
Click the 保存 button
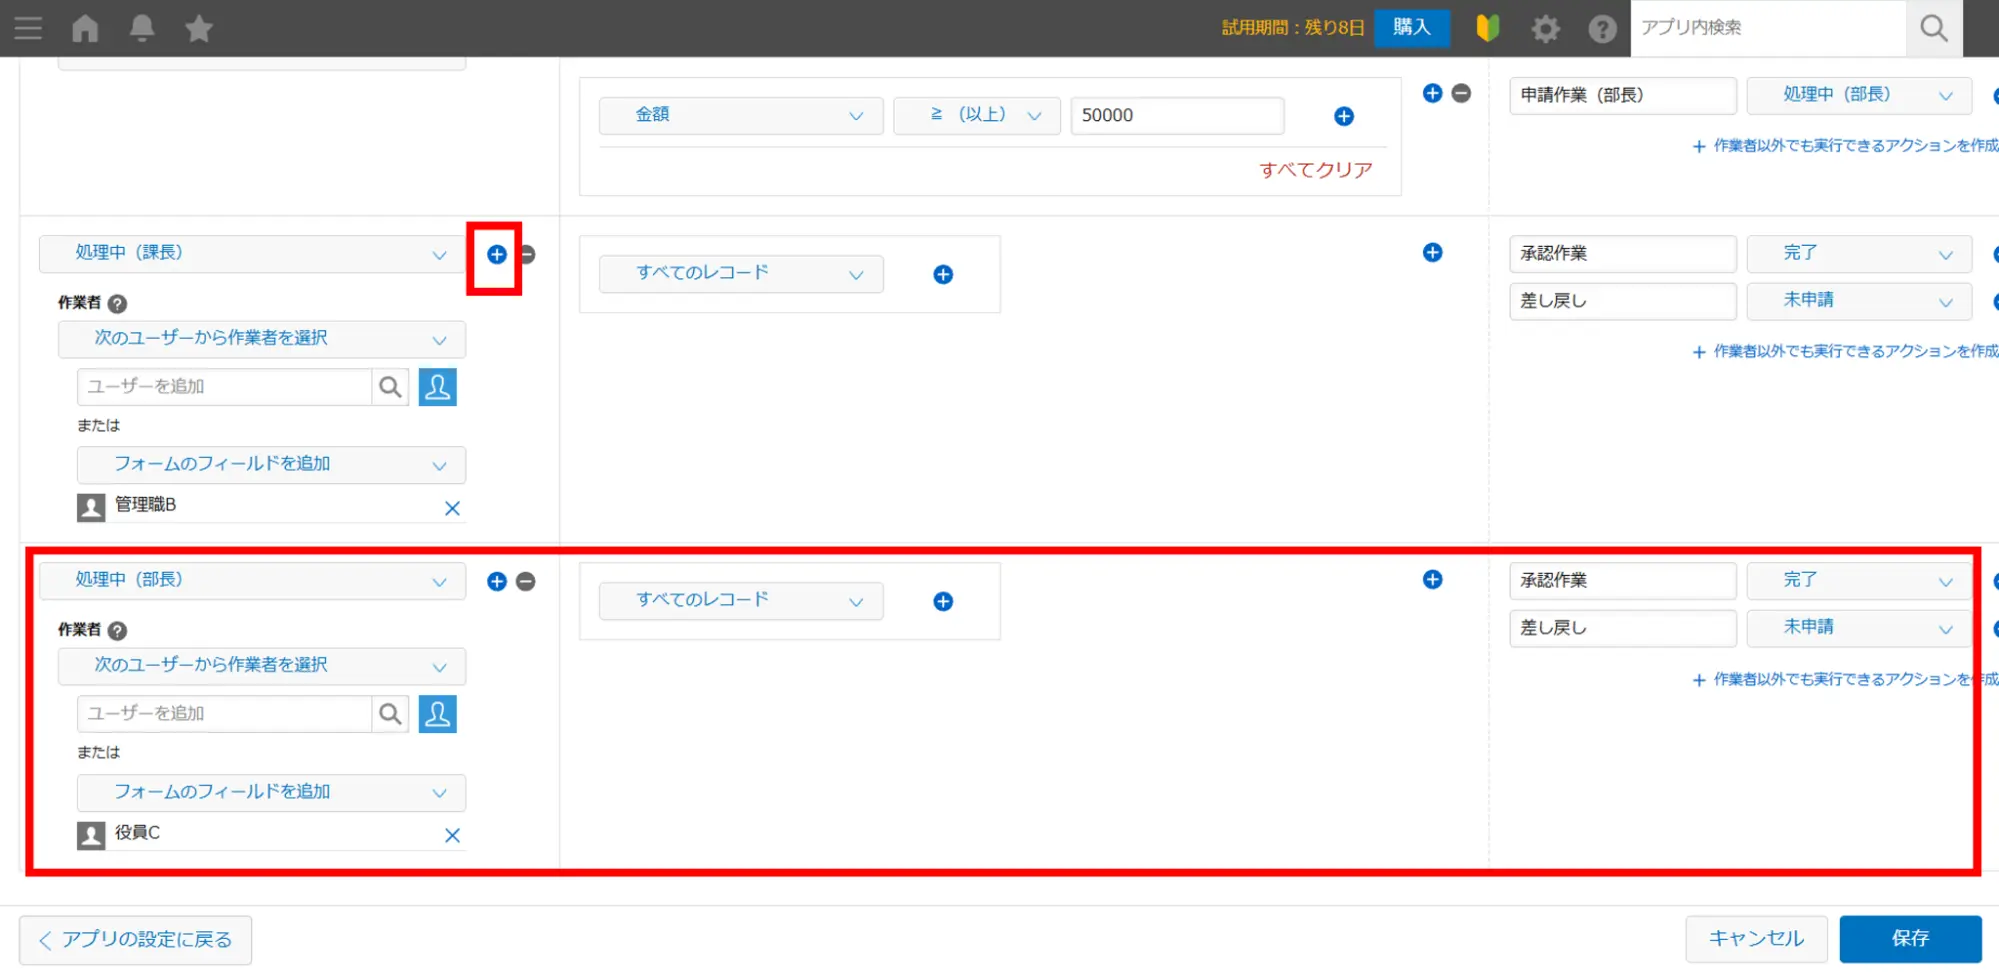coord(1910,938)
